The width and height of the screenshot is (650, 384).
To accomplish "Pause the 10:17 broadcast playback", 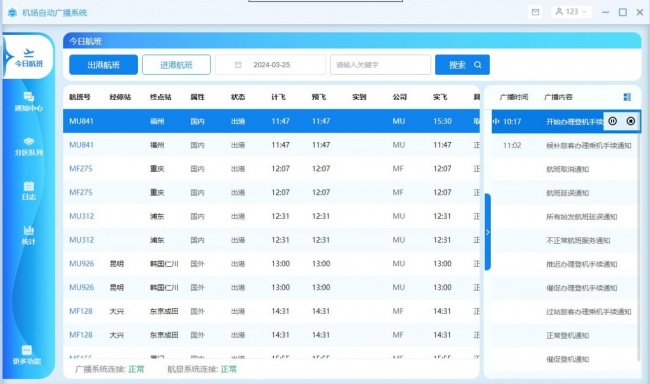I will click(612, 121).
